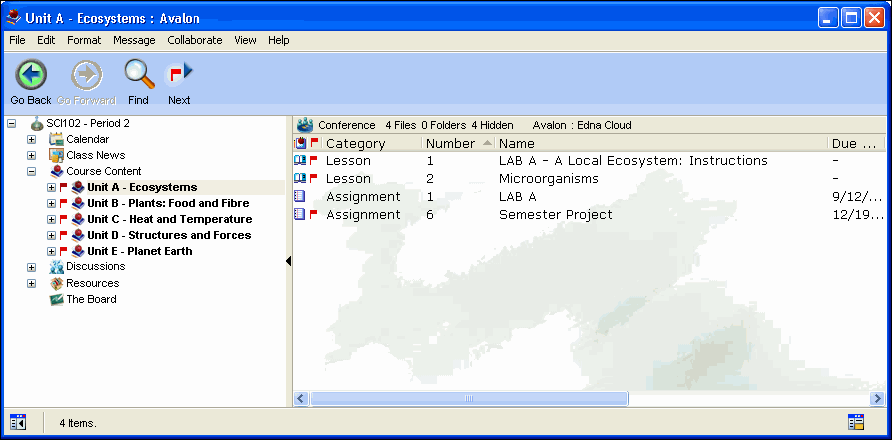
Task: Sort by the Due column header
Action: pyautogui.click(x=854, y=144)
